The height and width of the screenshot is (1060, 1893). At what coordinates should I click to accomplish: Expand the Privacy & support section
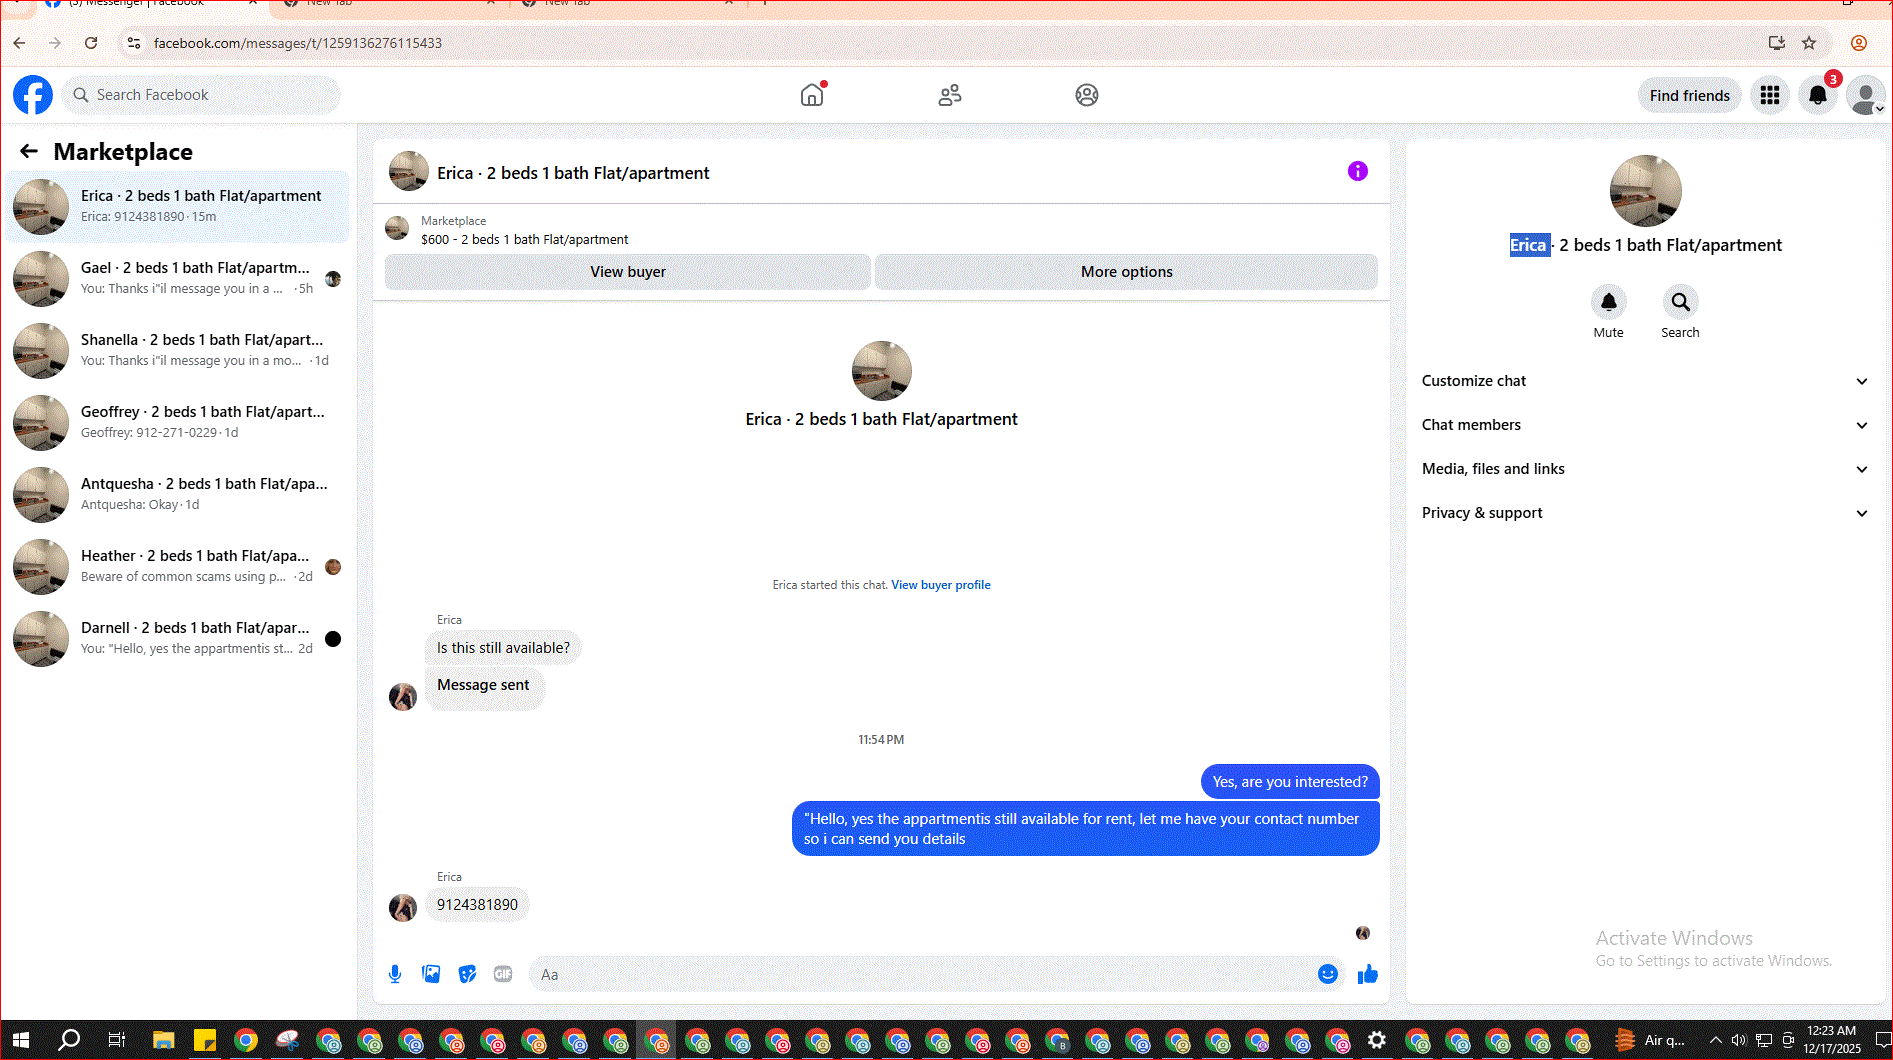point(1645,513)
